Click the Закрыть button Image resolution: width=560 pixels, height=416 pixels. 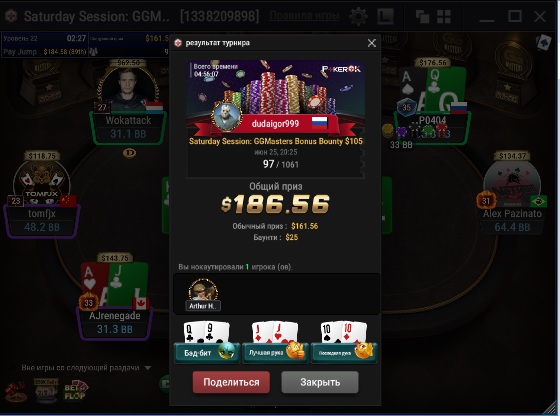tap(320, 382)
